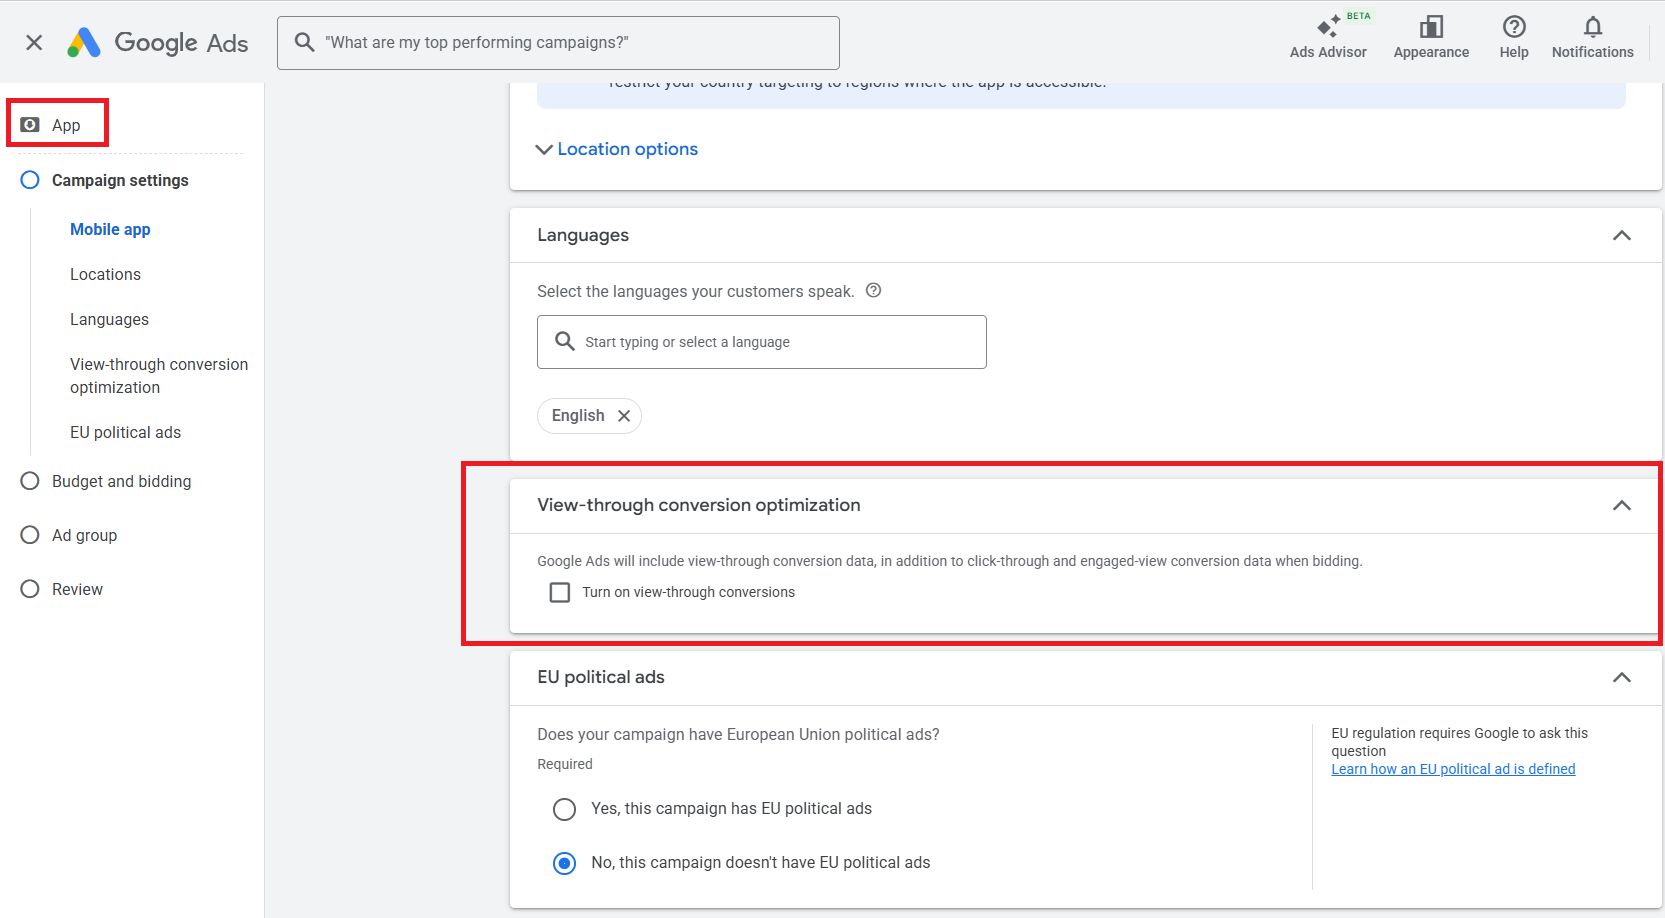Expand Location options
This screenshot has width=1665, height=918.
(x=617, y=149)
